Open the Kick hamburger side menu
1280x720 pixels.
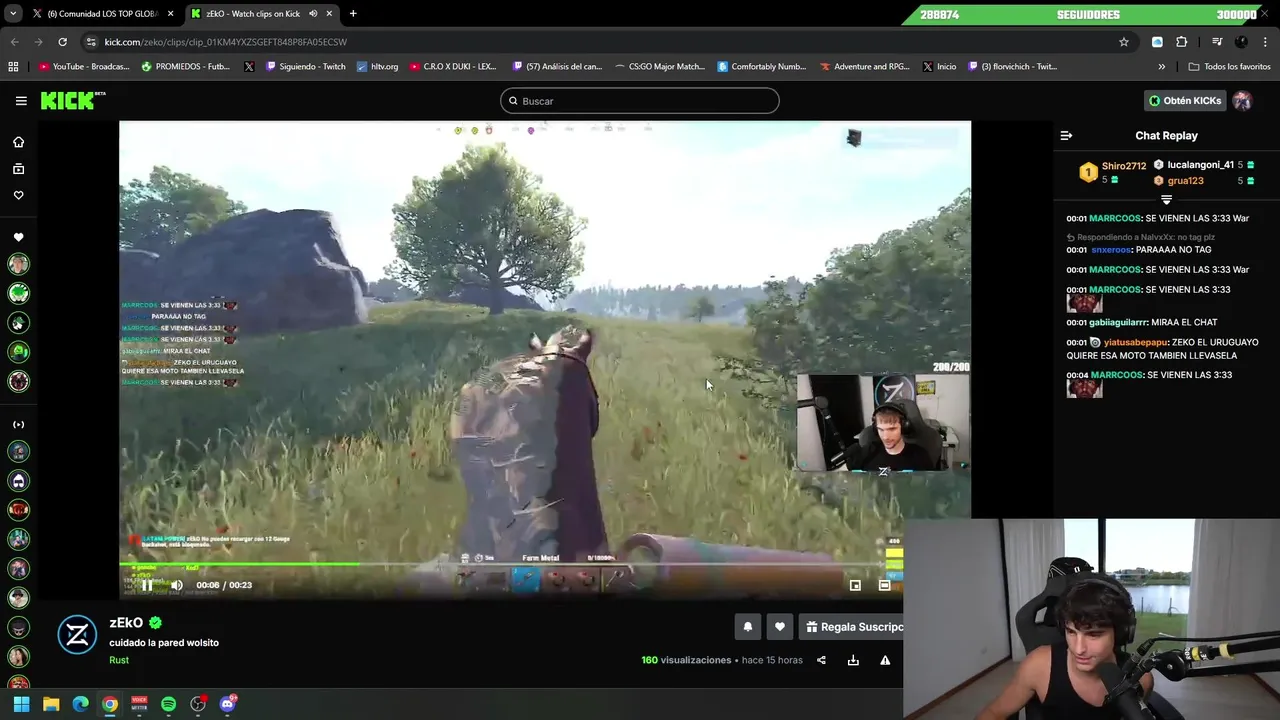[21, 101]
